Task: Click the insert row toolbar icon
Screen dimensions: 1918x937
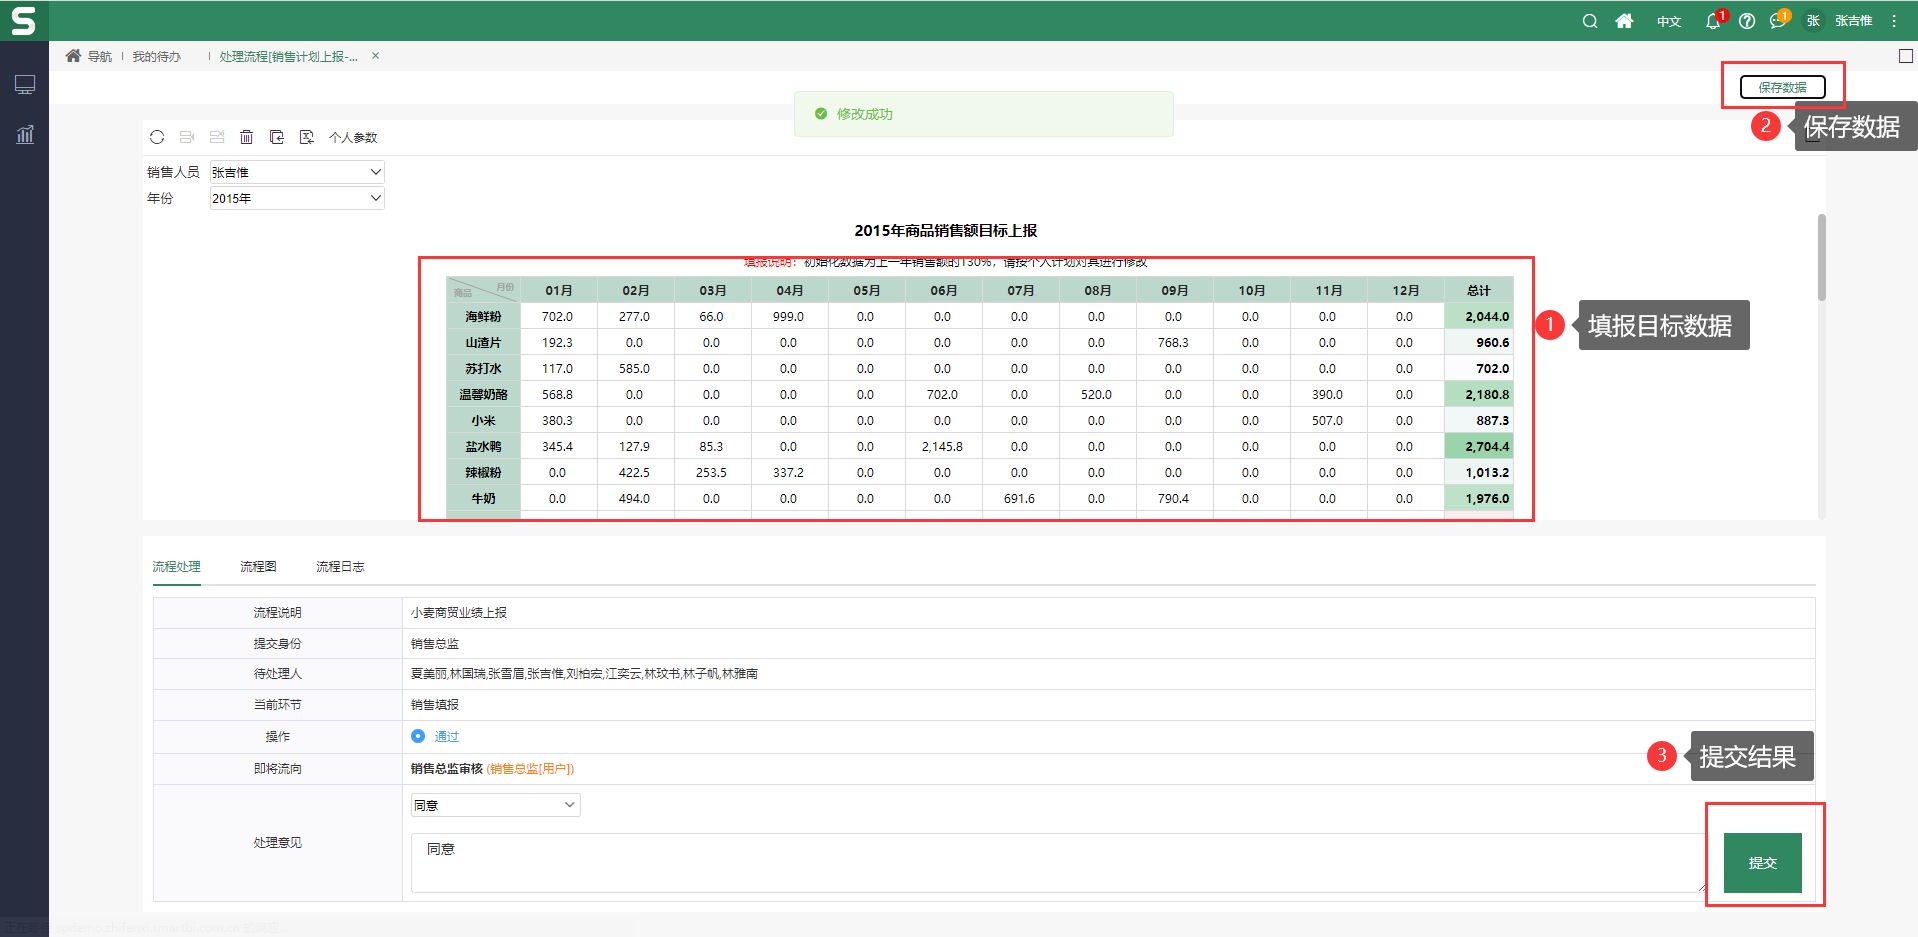Action: click(x=186, y=137)
